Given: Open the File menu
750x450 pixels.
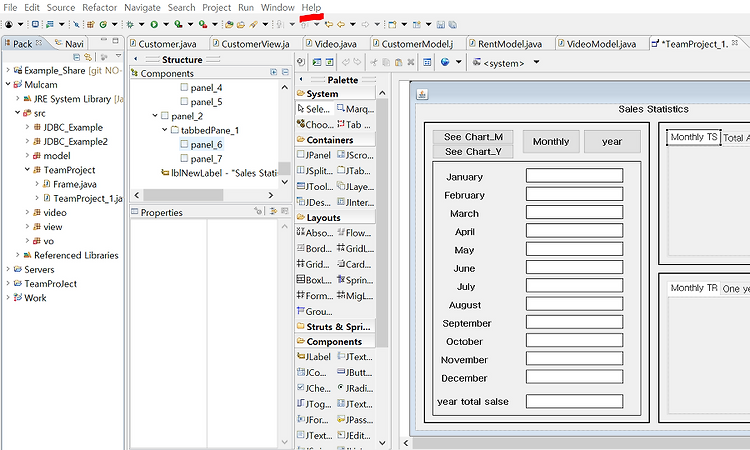Looking at the screenshot, I should [x=10, y=8].
